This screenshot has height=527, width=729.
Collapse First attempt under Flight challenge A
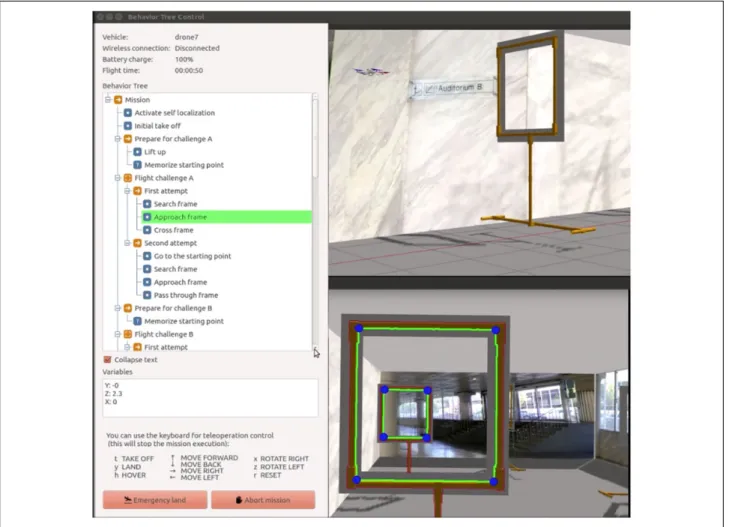(x=127, y=191)
